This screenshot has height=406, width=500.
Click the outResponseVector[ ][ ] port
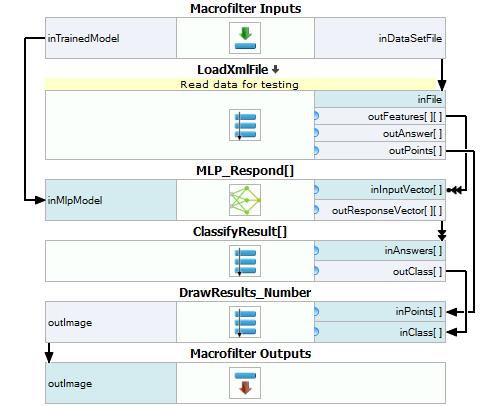(380, 210)
